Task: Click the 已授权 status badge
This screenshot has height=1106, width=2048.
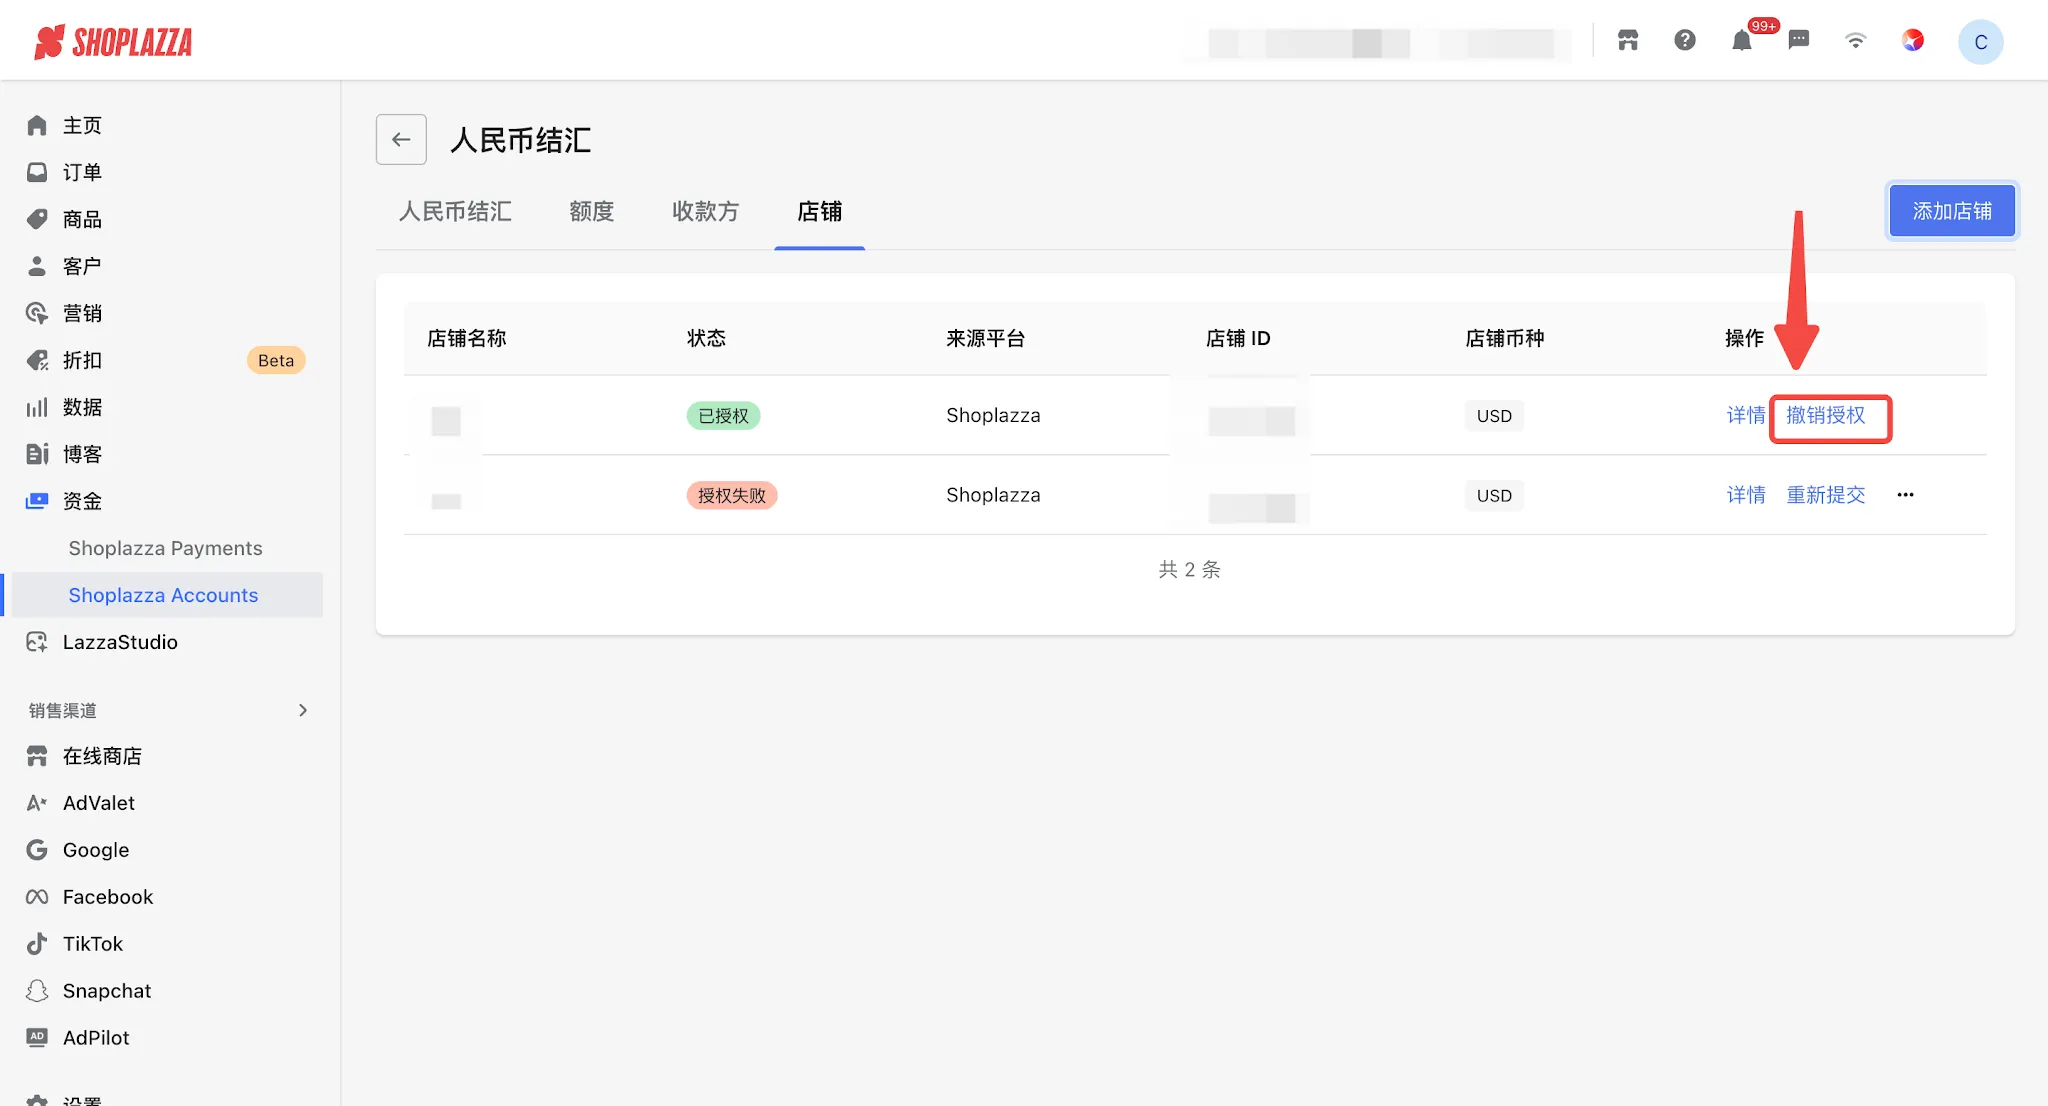Action: coord(723,415)
